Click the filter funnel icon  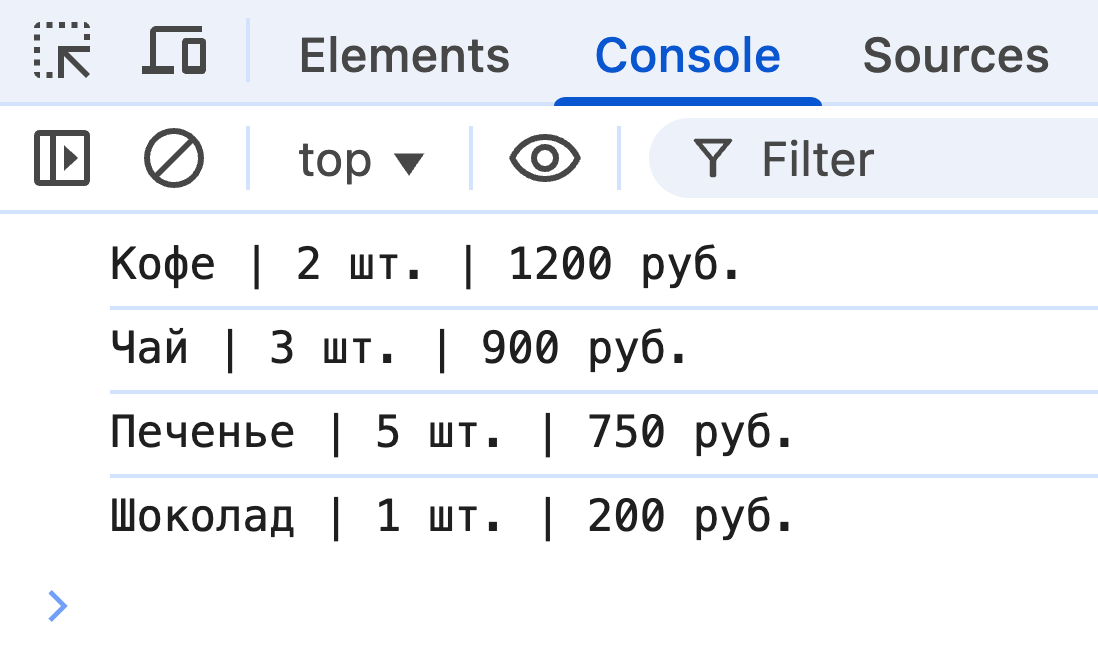click(712, 158)
